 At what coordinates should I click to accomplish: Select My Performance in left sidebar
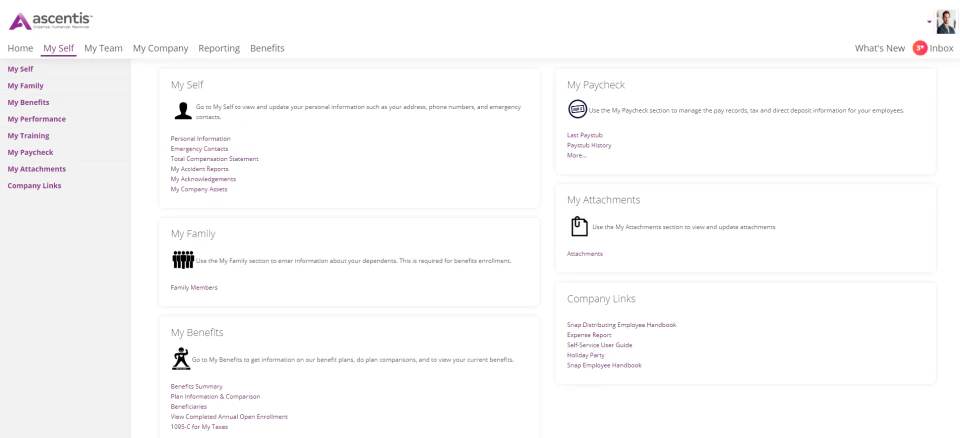(x=36, y=119)
